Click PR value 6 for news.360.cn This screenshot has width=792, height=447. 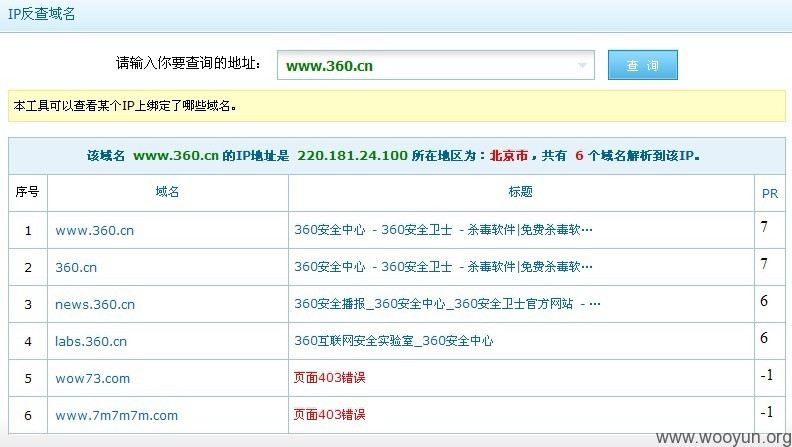click(764, 301)
